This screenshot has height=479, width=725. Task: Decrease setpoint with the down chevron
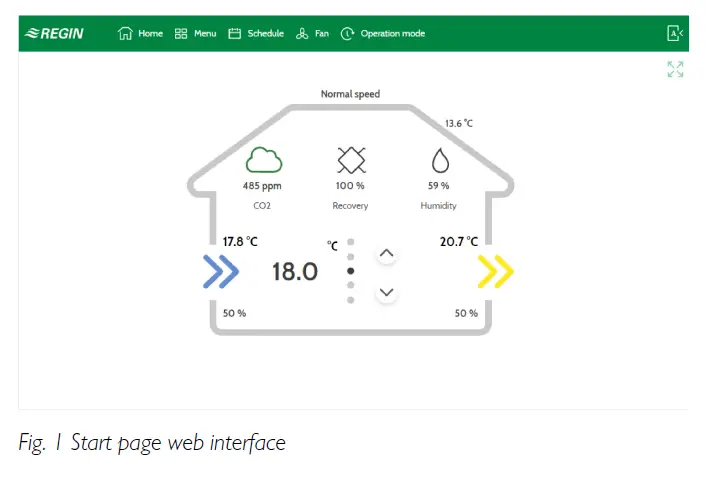tap(387, 292)
